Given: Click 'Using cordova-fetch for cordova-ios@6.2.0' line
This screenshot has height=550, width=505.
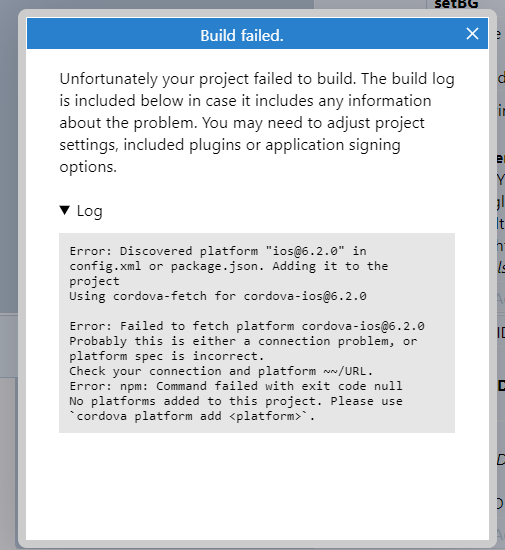Looking at the screenshot, I should pyautogui.click(x=218, y=296).
